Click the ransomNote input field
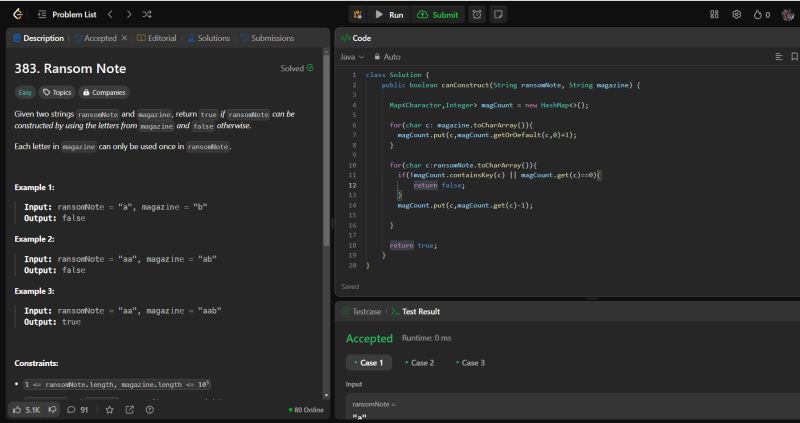 point(572,408)
